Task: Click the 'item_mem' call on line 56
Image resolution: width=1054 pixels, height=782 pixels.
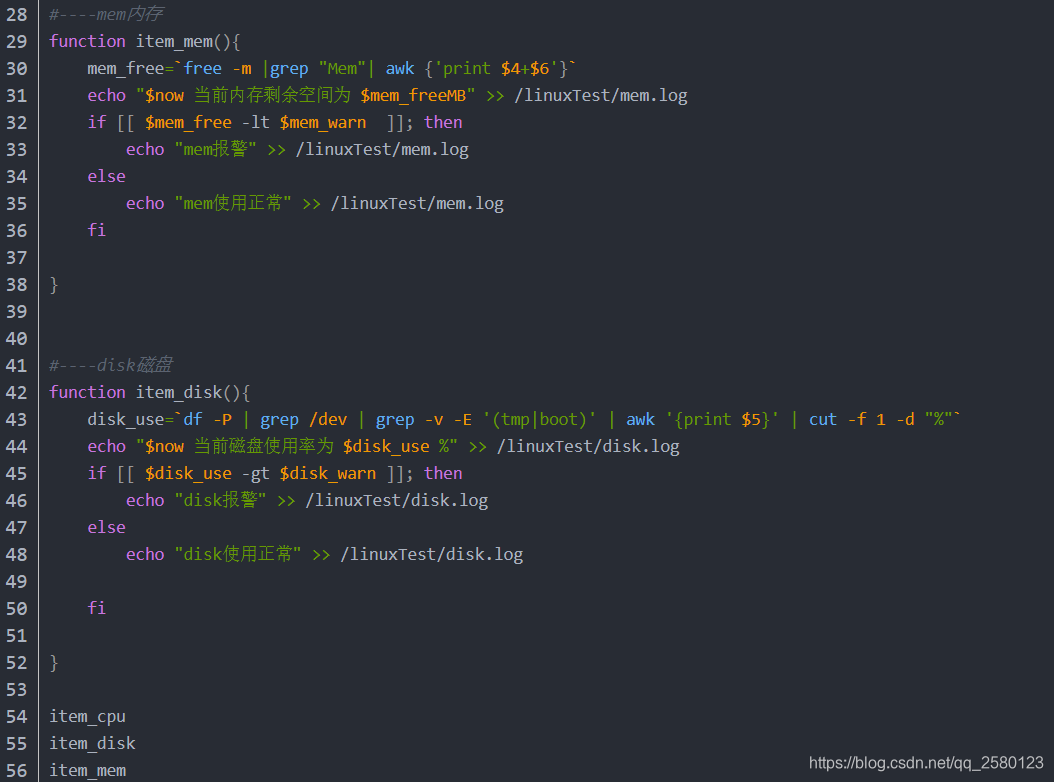Action: [x=87, y=771]
